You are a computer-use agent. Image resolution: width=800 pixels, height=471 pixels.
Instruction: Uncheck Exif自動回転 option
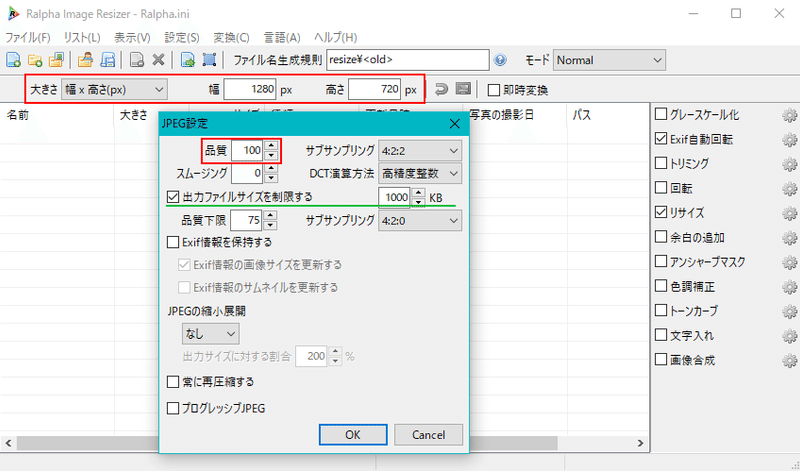661,138
